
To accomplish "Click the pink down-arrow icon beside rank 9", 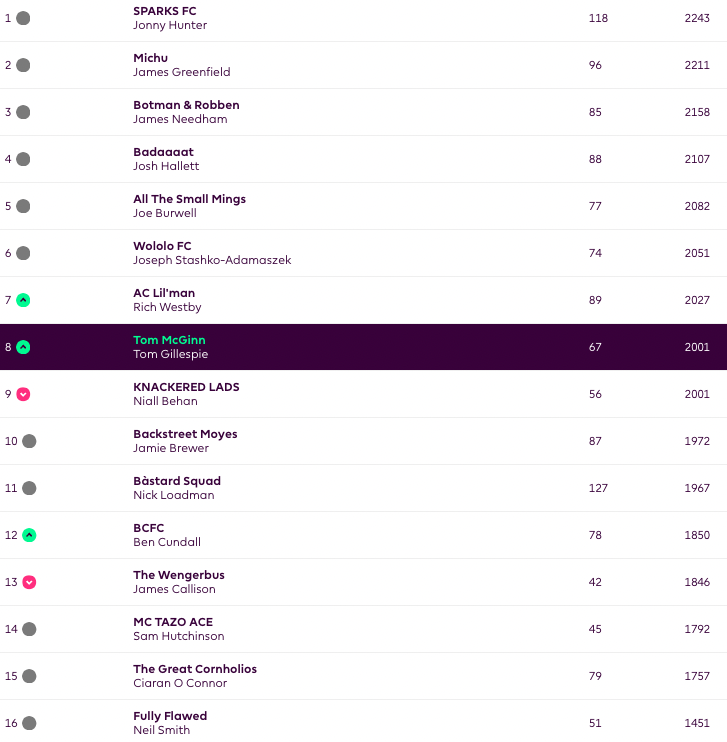I will pyautogui.click(x=23, y=394).
